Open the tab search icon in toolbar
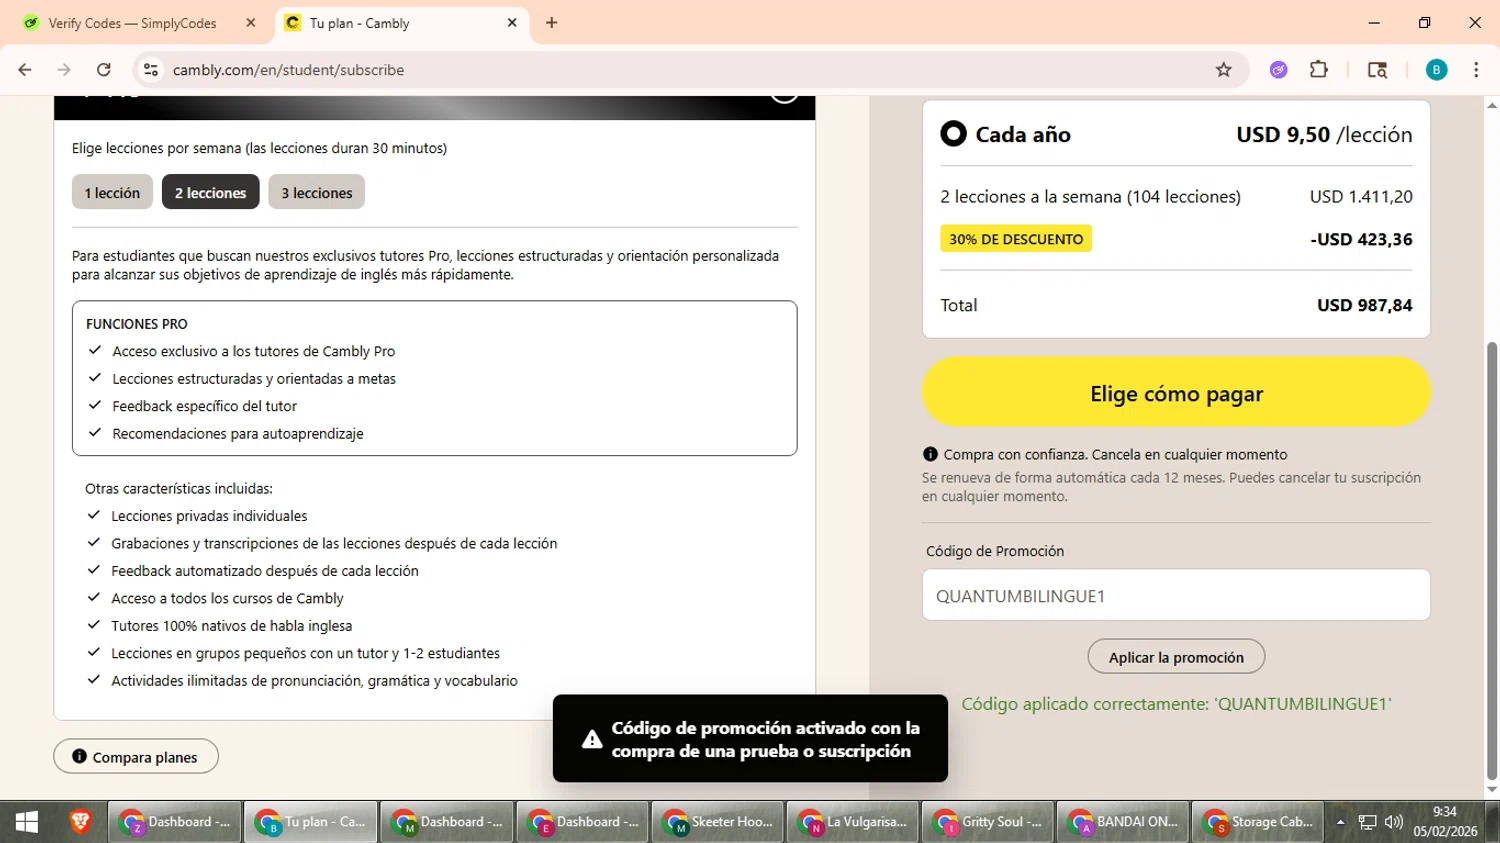This screenshot has height=843, width=1500. [1377, 70]
